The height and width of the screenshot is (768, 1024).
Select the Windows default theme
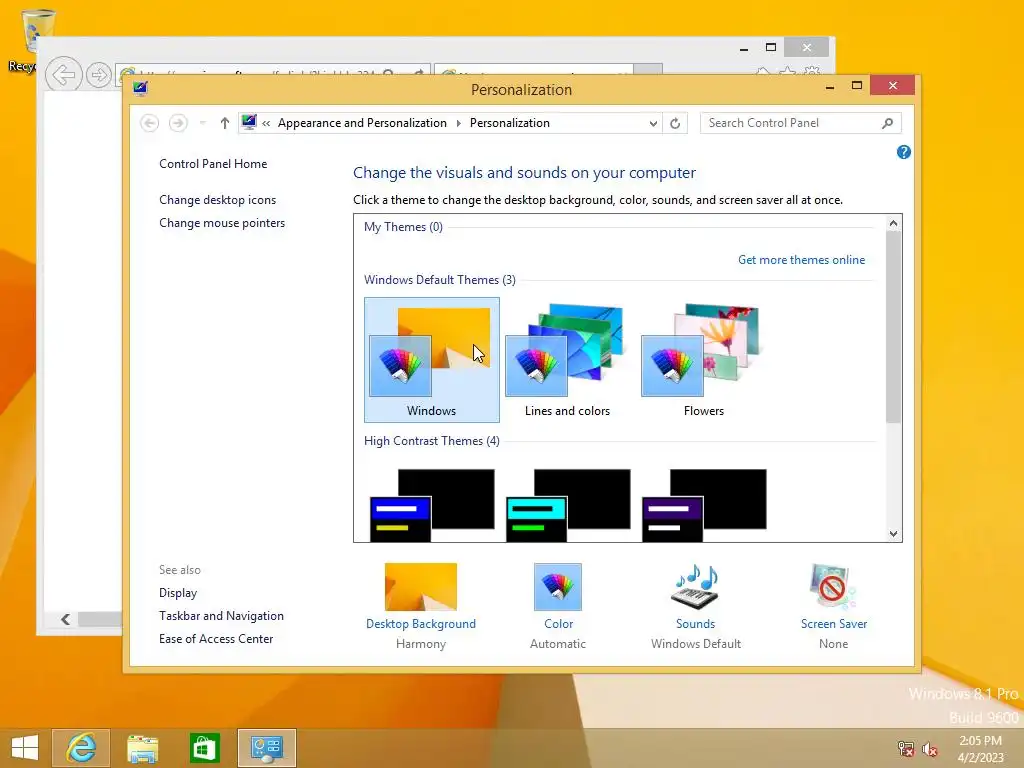tap(432, 359)
